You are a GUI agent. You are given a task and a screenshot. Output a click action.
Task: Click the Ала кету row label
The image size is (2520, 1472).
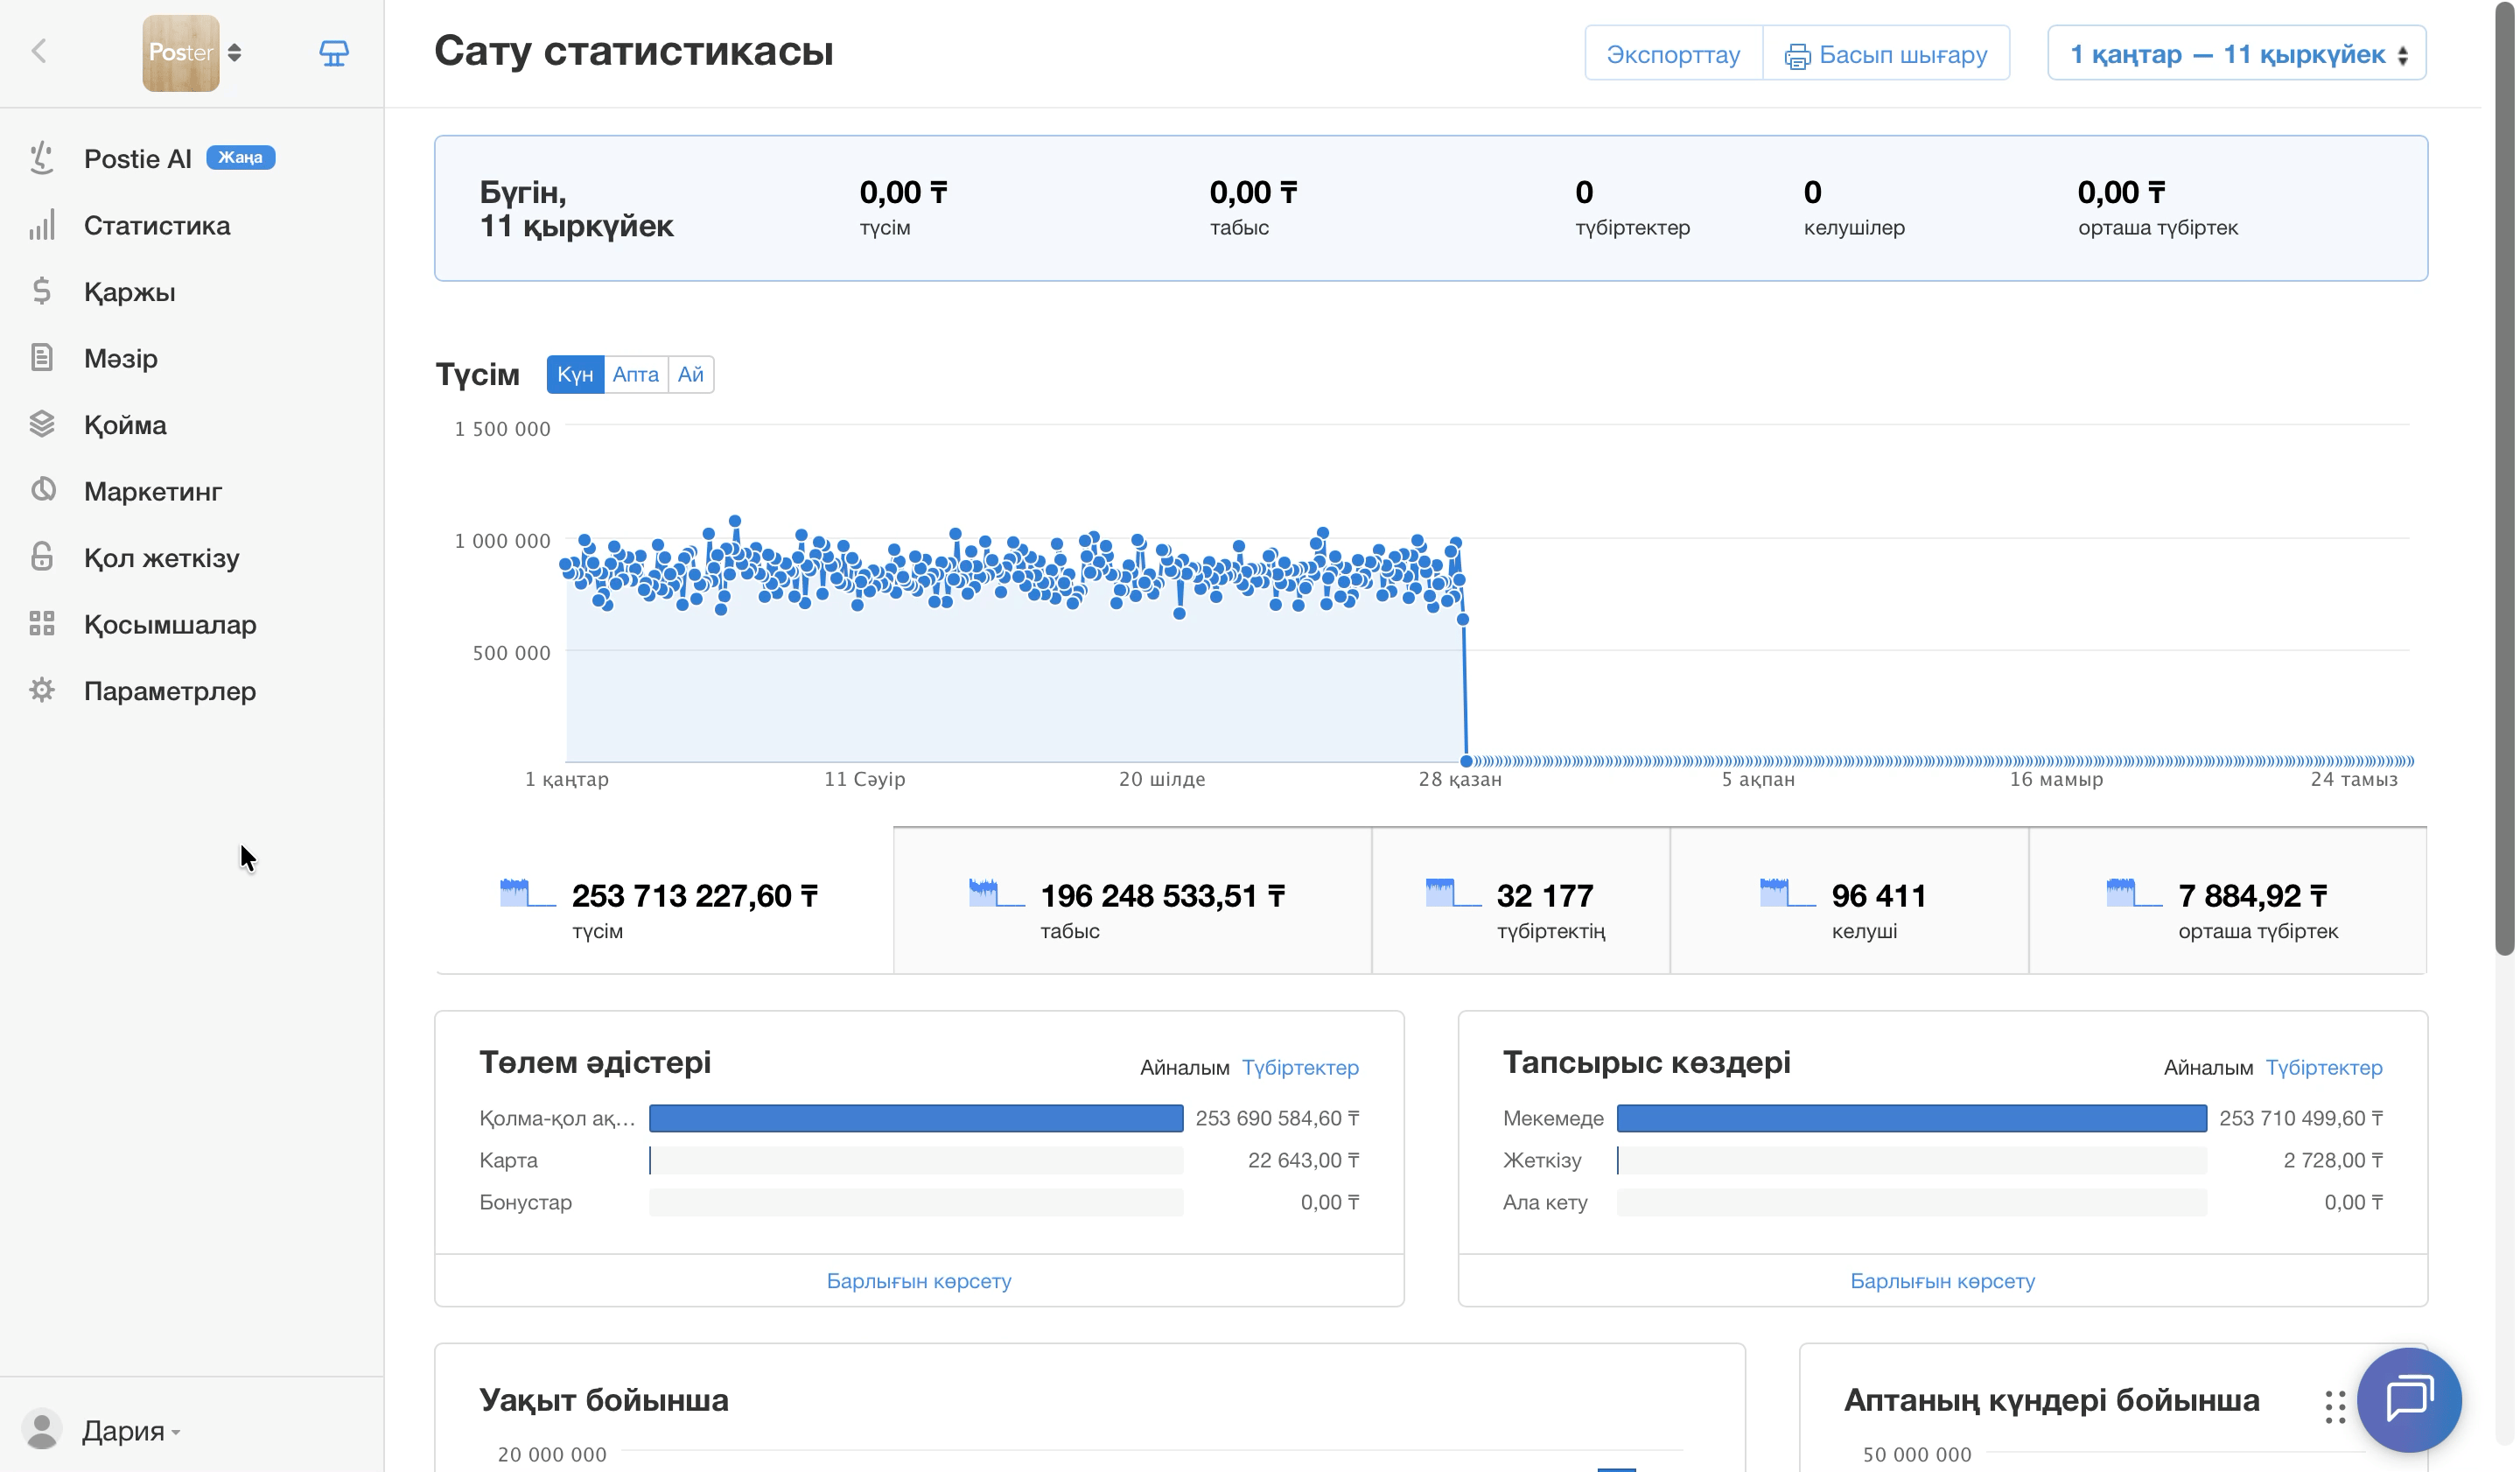click(1546, 1202)
